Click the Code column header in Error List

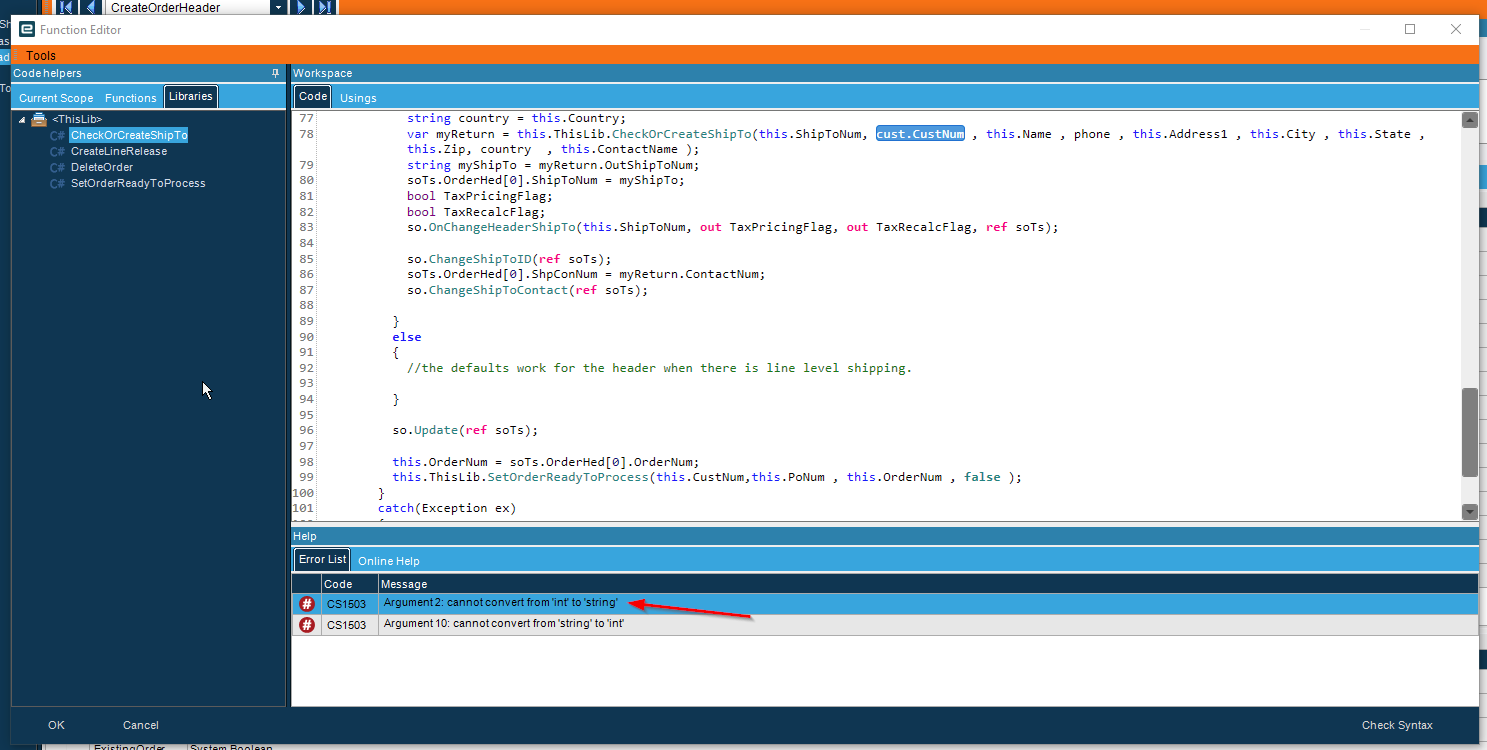pos(349,584)
